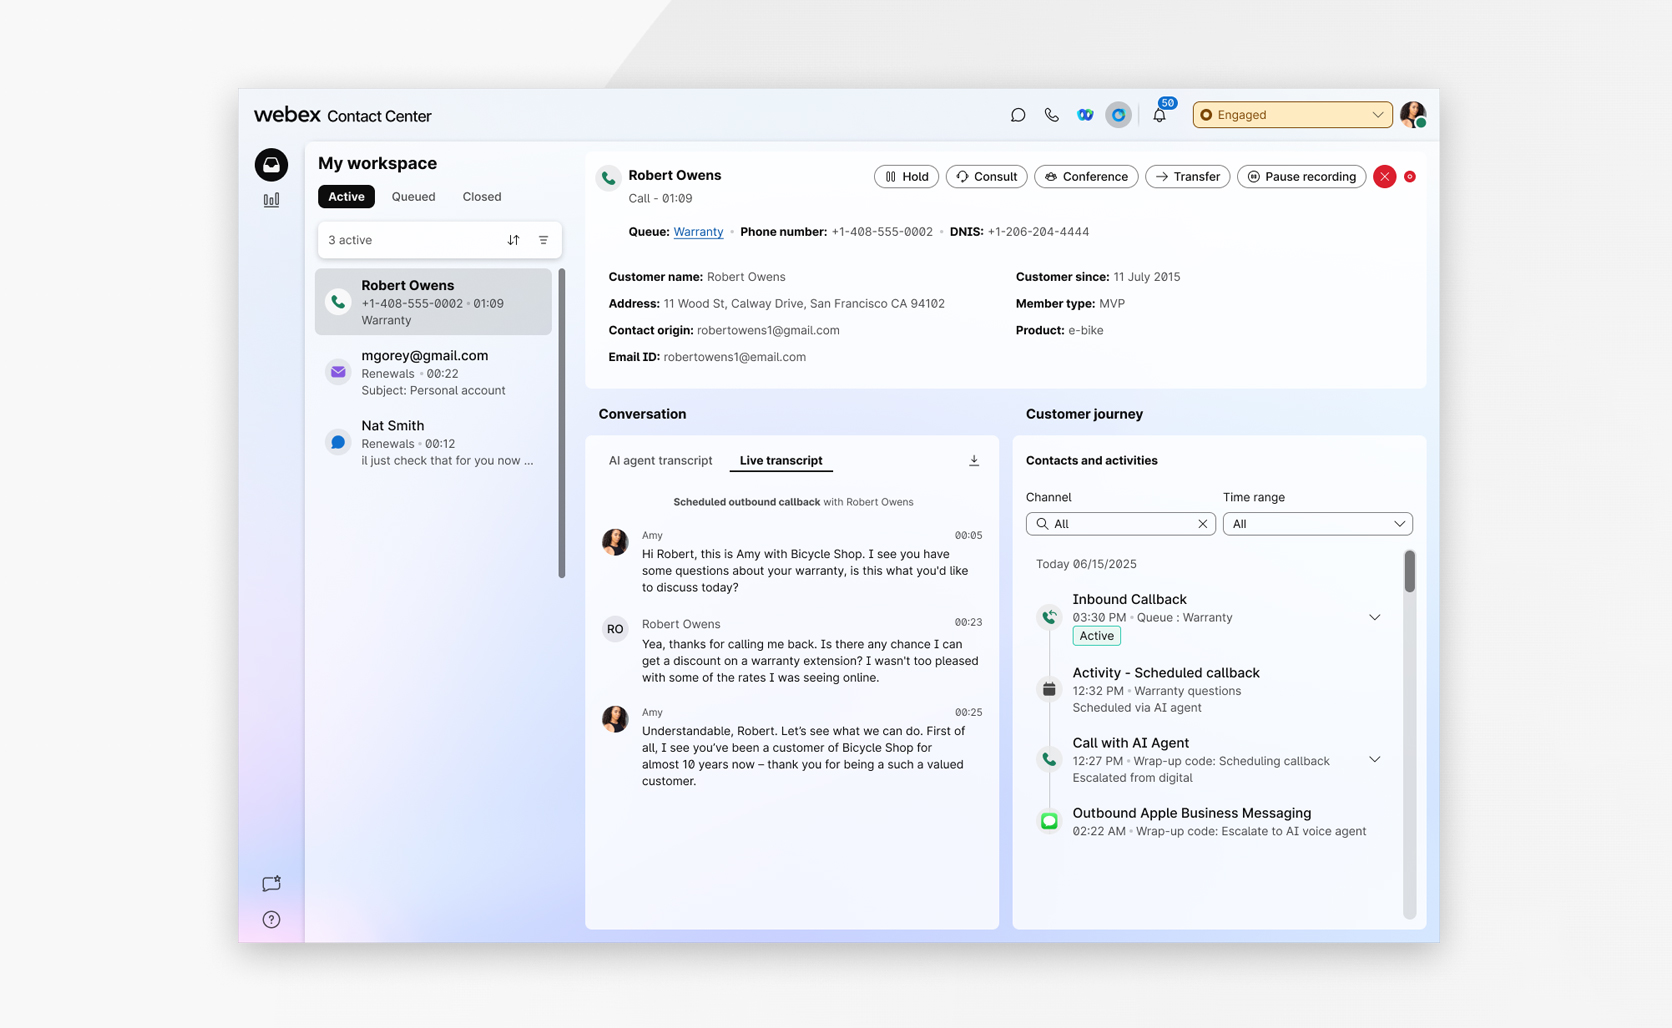End the call with the red button
This screenshot has height=1028, width=1672.
point(1384,177)
